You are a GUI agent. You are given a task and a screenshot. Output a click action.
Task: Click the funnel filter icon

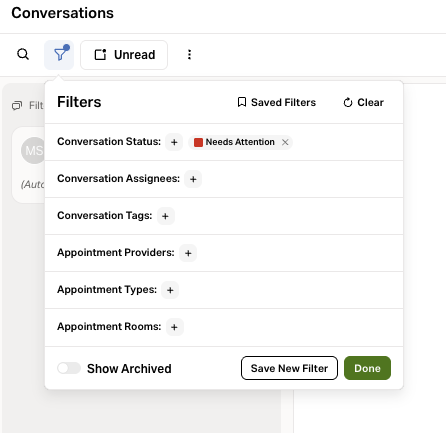(59, 55)
